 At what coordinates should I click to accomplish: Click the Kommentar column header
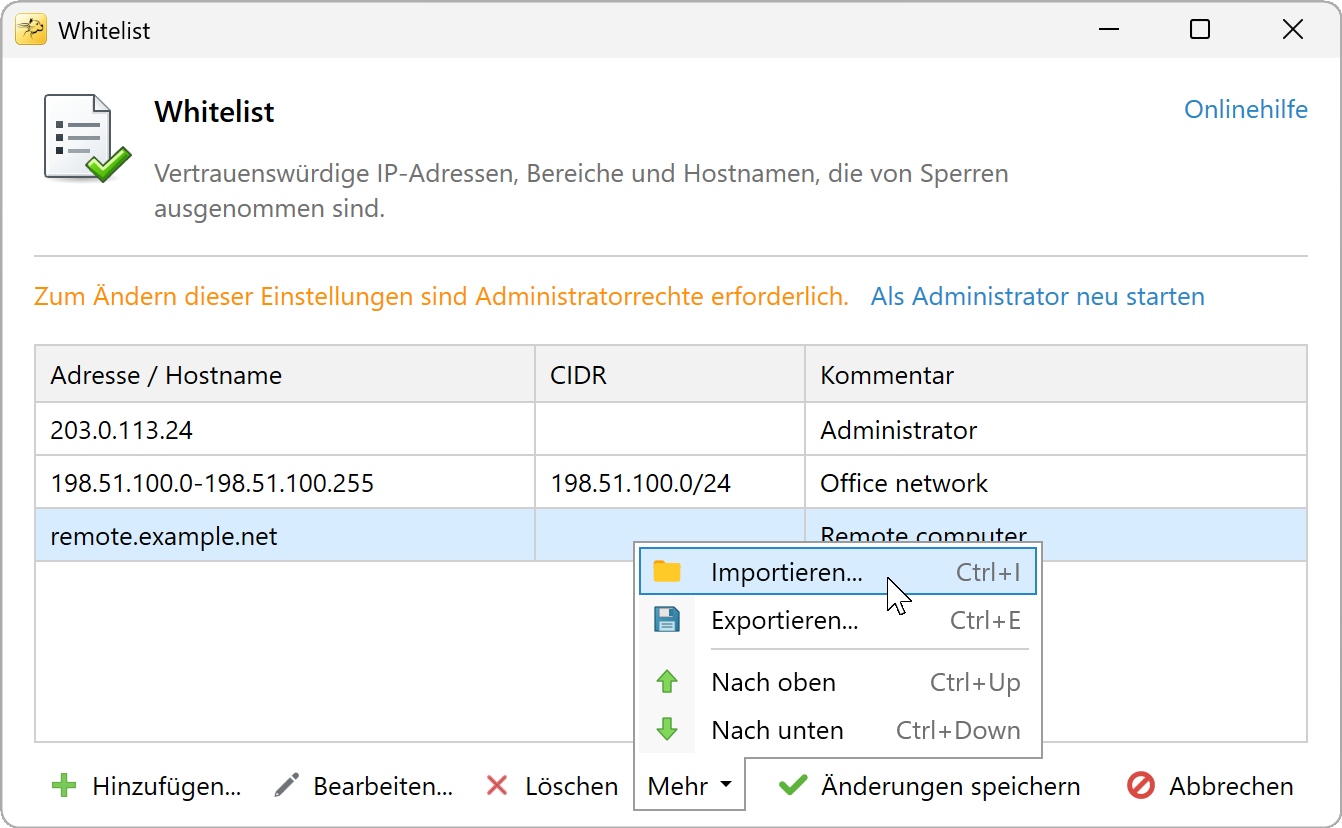click(1056, 375)
